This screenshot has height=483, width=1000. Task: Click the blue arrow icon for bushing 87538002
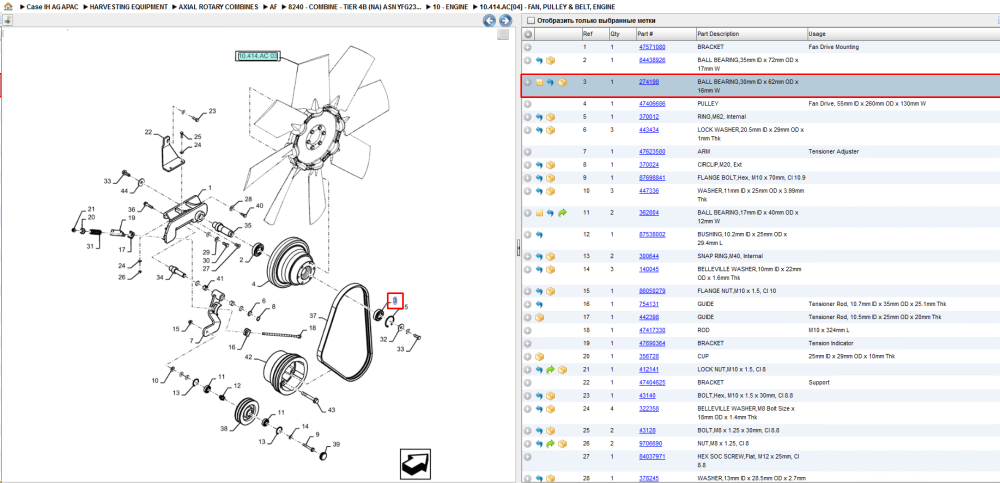tap(539, 235)
